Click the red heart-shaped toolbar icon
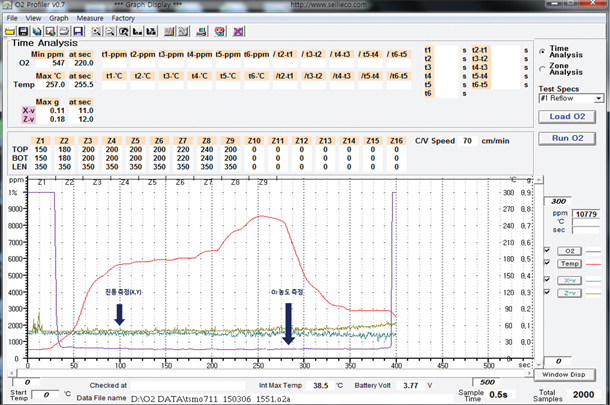 [x=220, y=31]
